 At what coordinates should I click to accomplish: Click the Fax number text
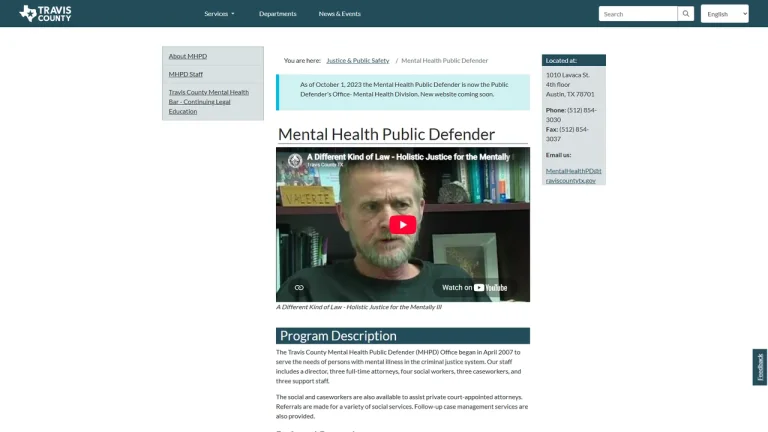pyautogui.click(x=567, y=134)
